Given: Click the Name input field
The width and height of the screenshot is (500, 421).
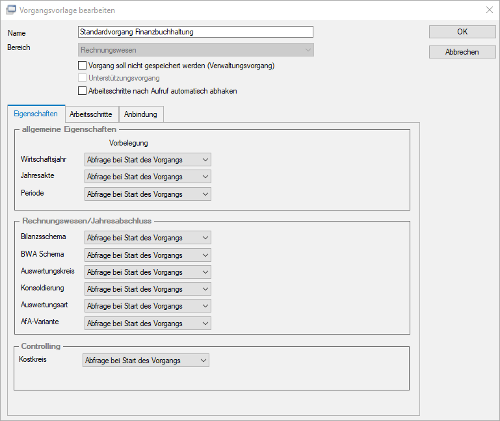Looking at the screenshot, I should click(x=196, y=32).
